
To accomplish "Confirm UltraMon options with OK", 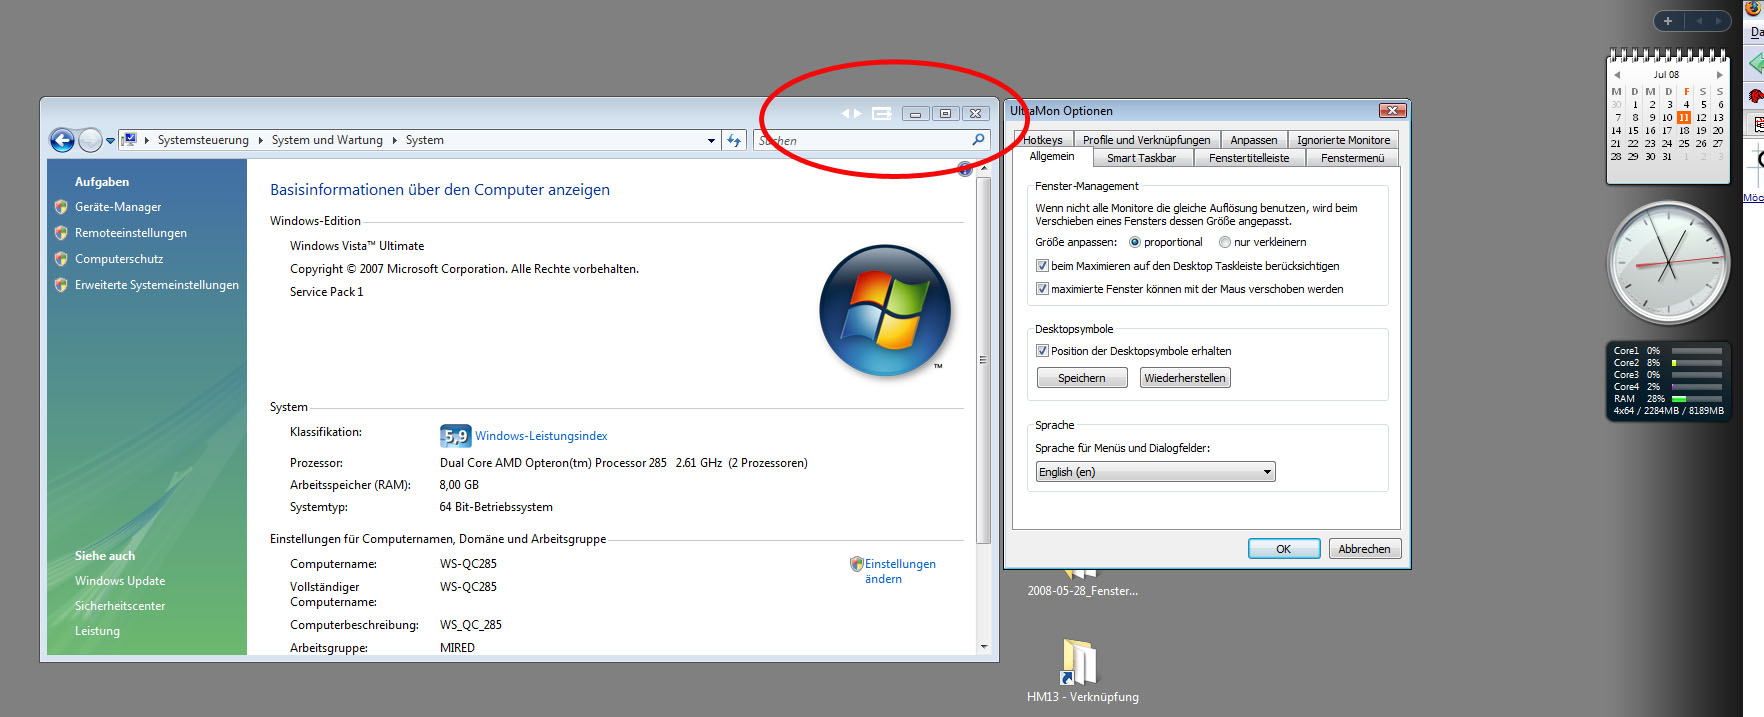I will [1283, 549].
